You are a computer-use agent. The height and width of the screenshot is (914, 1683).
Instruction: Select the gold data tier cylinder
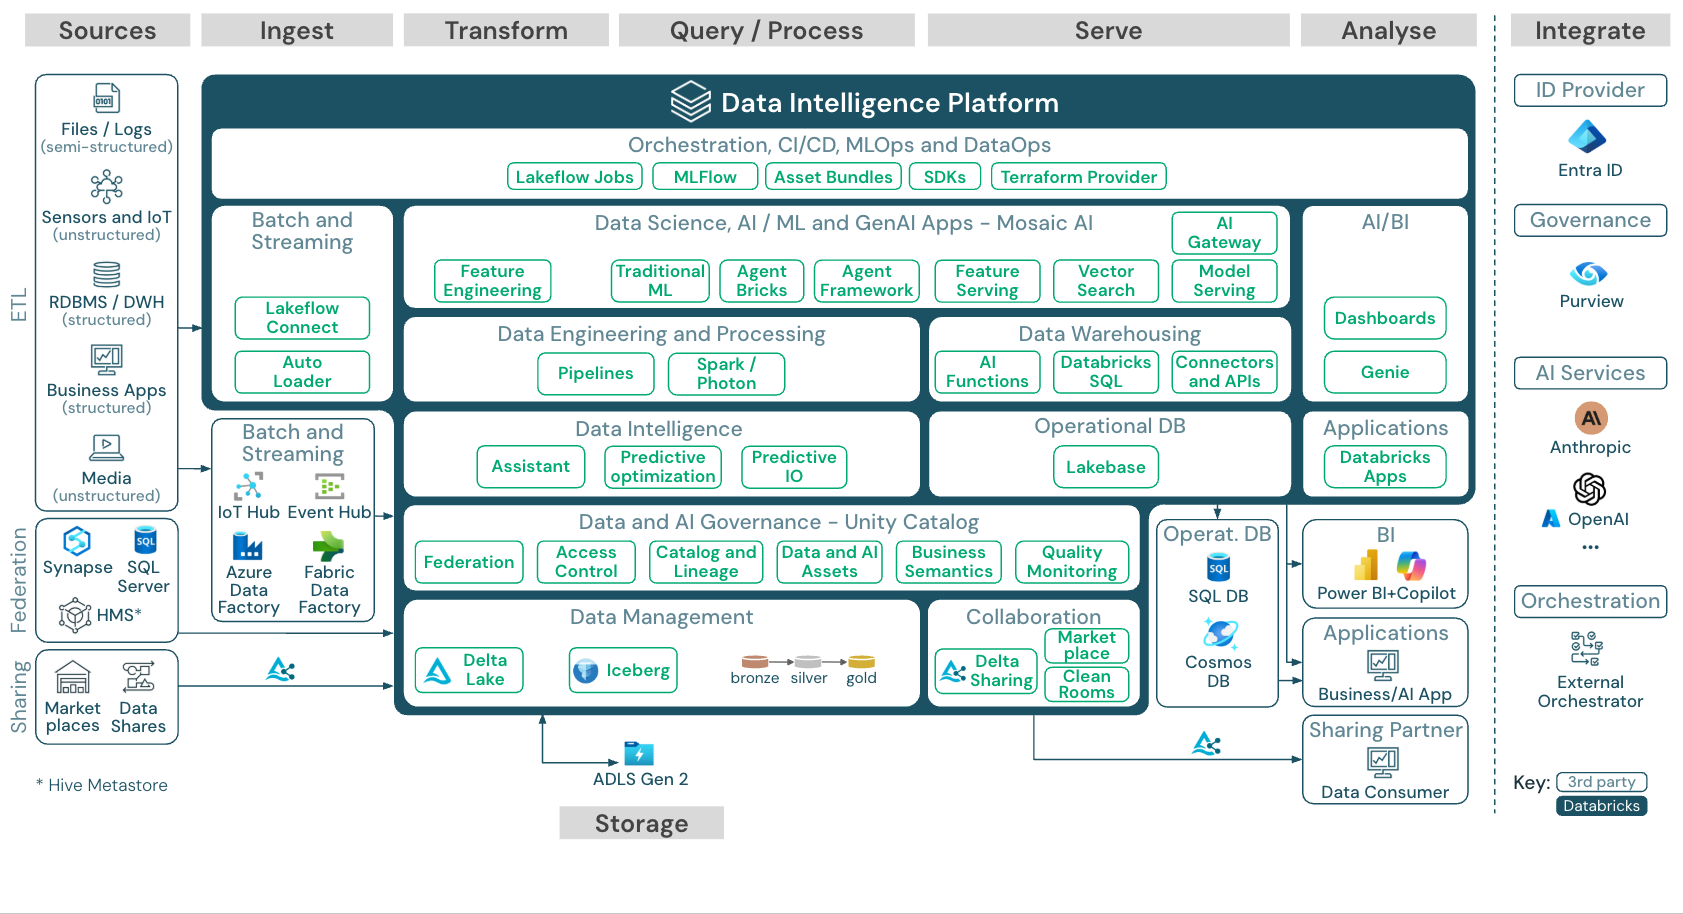click(861, 662)
